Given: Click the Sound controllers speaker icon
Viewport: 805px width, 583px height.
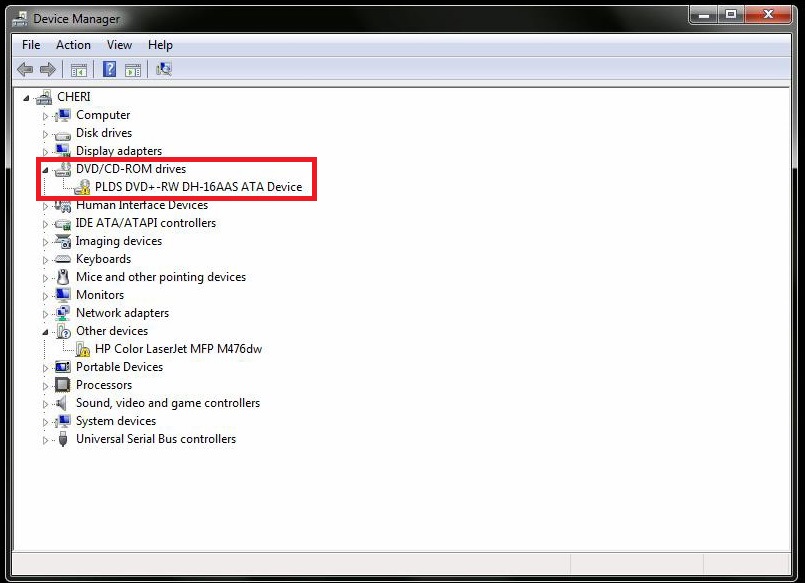Looking at the screenshot, I should point(62,403).
